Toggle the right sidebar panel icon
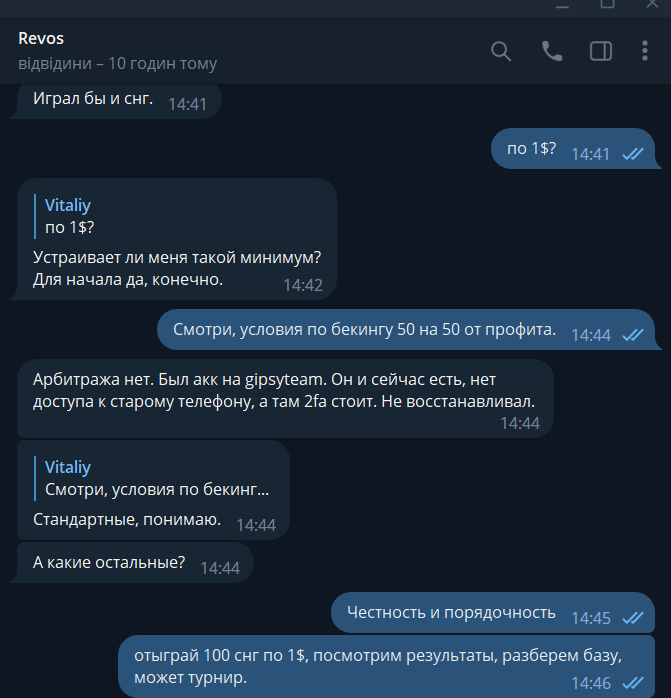The image size is (671, 698). click(601, 51)
